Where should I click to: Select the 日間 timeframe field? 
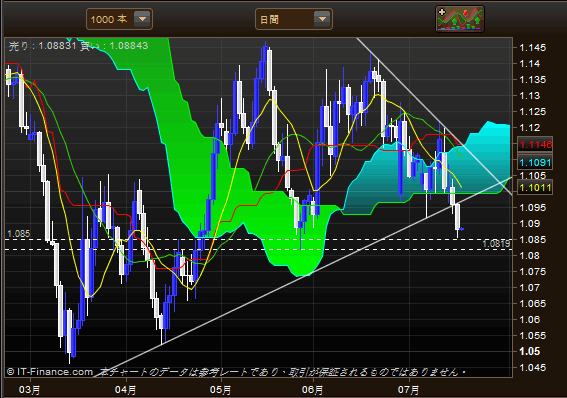coord(294,19)
